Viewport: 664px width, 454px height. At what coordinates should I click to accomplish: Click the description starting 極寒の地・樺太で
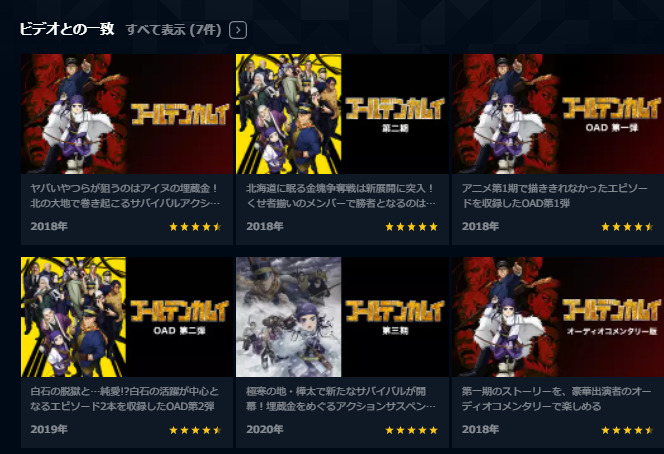[341, 399]
